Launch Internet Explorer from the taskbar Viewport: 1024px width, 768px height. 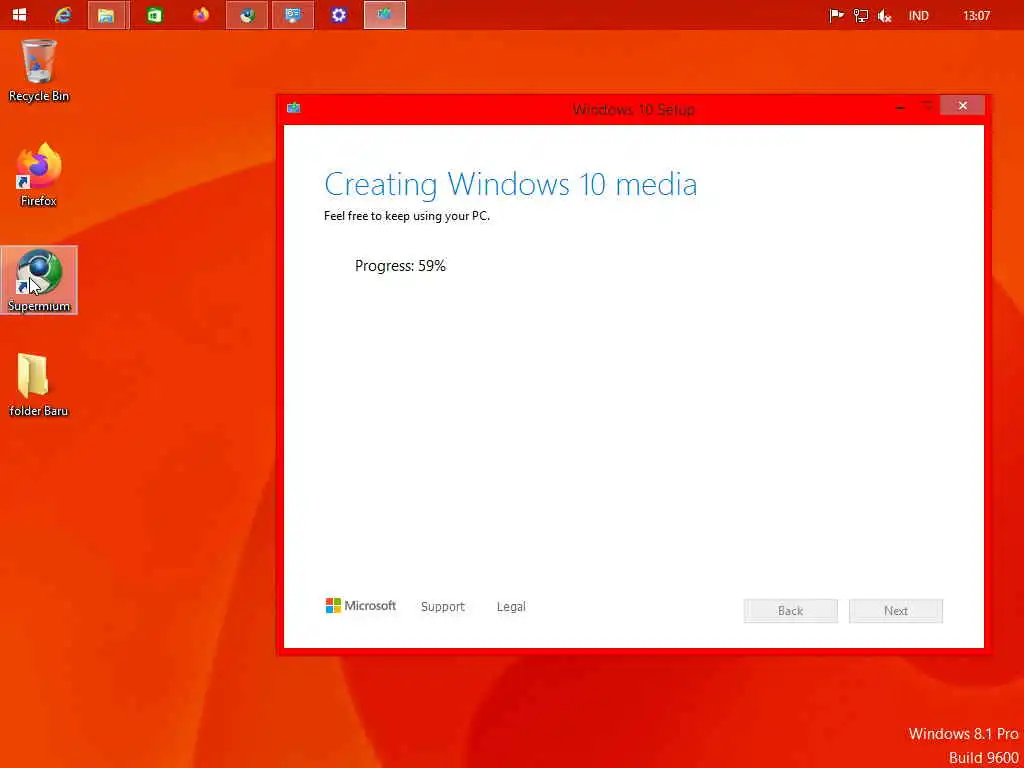pyautogui.click(x=63, y=14)
